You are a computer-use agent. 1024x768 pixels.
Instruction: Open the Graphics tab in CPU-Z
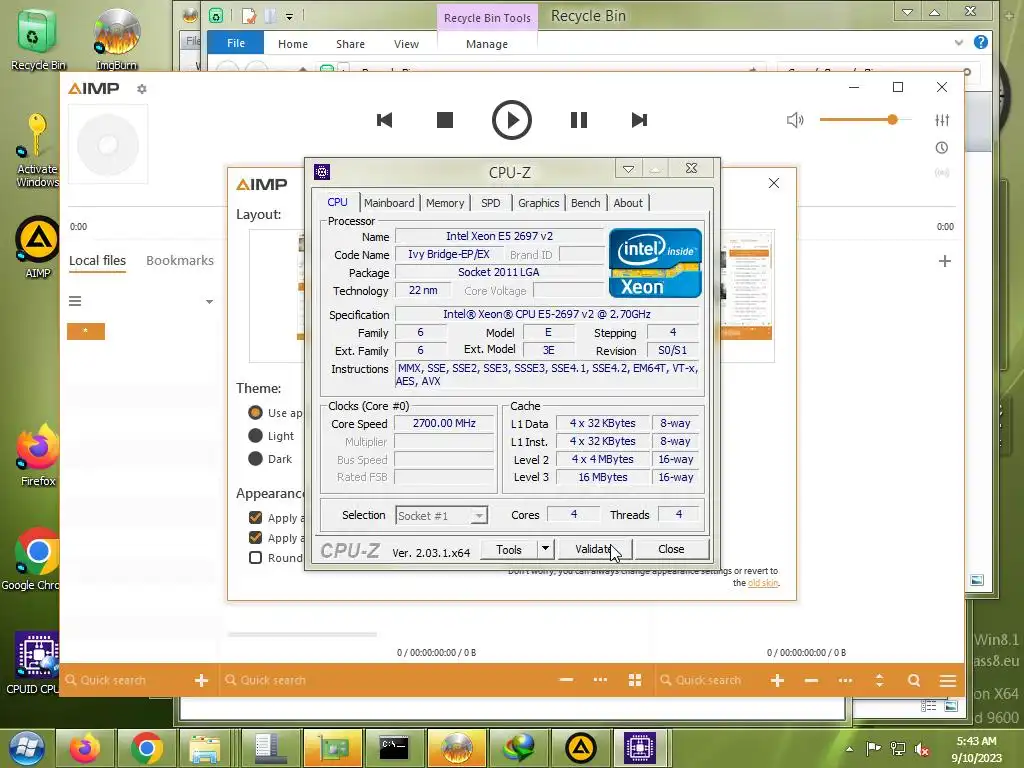pyautogui.click(x=539, y=203)
